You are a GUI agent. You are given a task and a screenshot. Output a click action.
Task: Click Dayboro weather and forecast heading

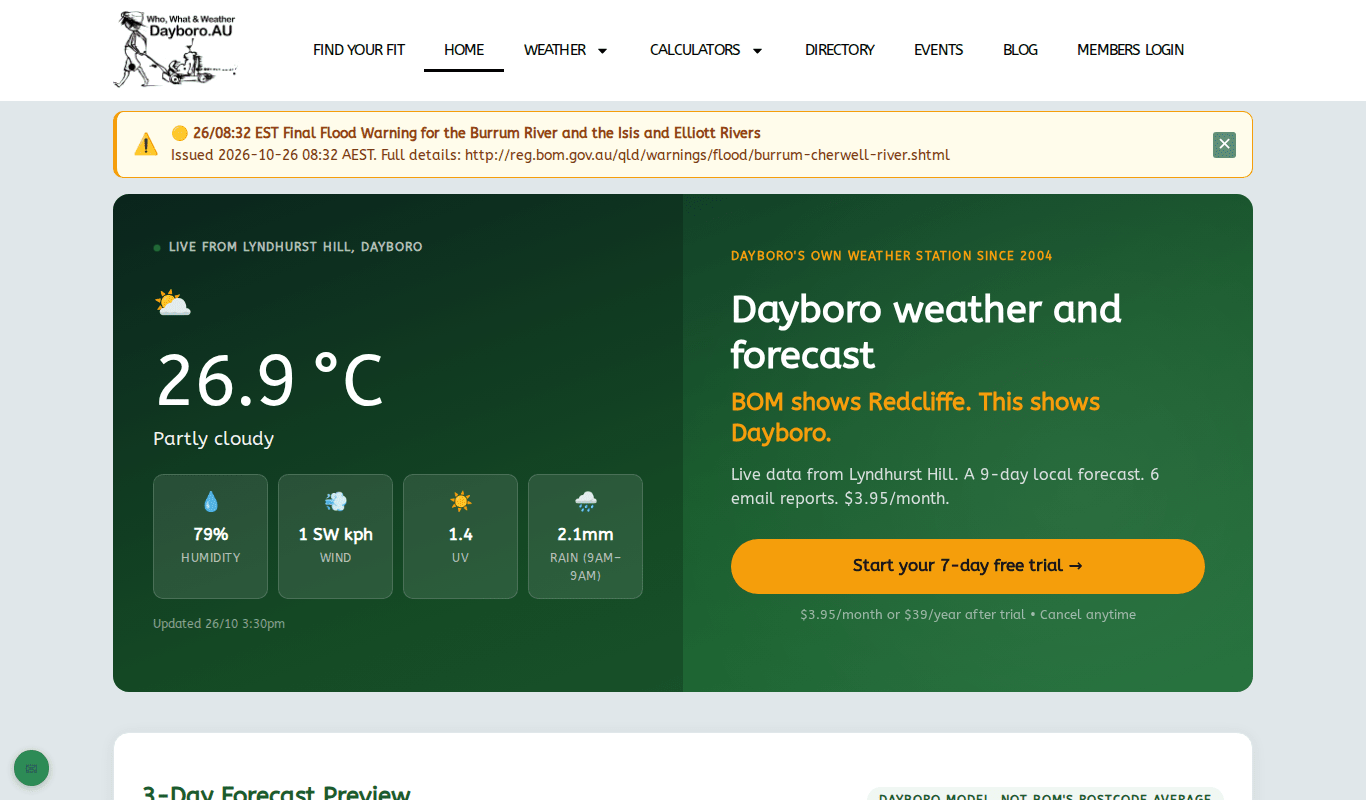click(x=926, y=332)
